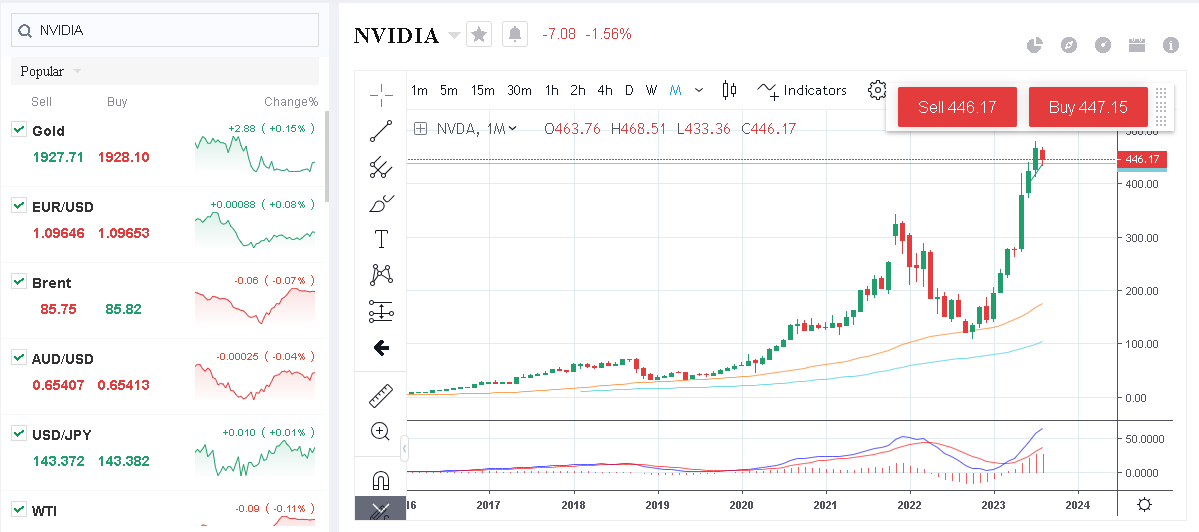
Task: Open the info icon at top right
Action: (x=1171, y=45)
